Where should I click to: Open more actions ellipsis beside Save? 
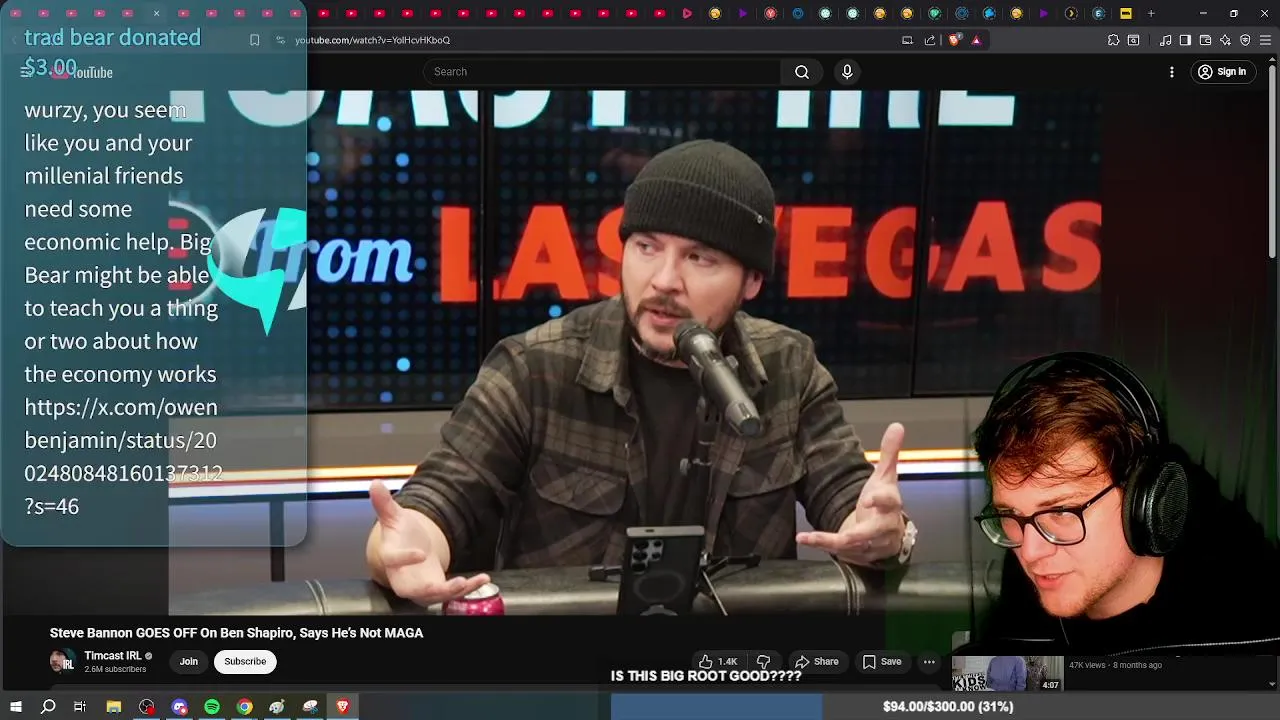click(x=929, y=661)
